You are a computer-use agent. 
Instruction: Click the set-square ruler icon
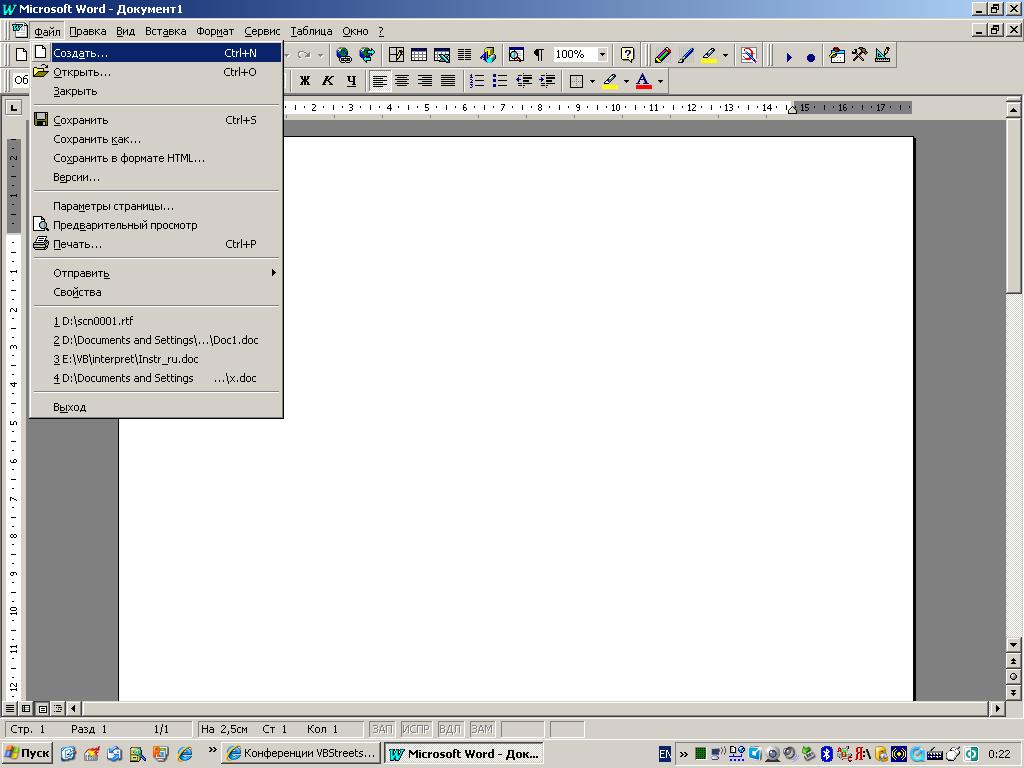pyautogui.click(x=882, y=55)
